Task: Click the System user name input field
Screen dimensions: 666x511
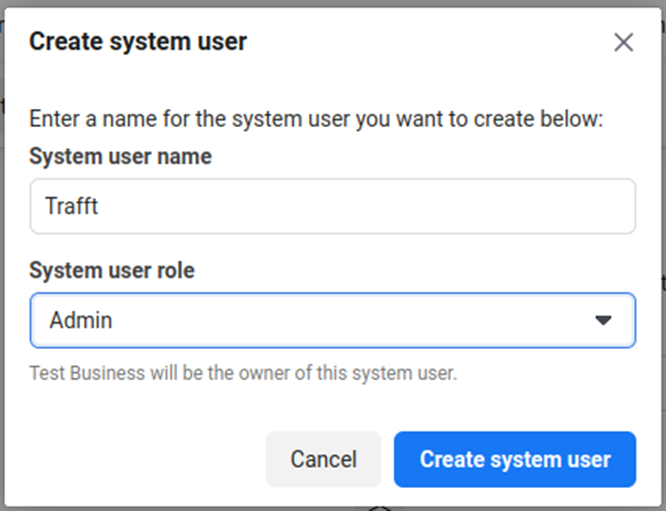Action: (x=332, y=206)
